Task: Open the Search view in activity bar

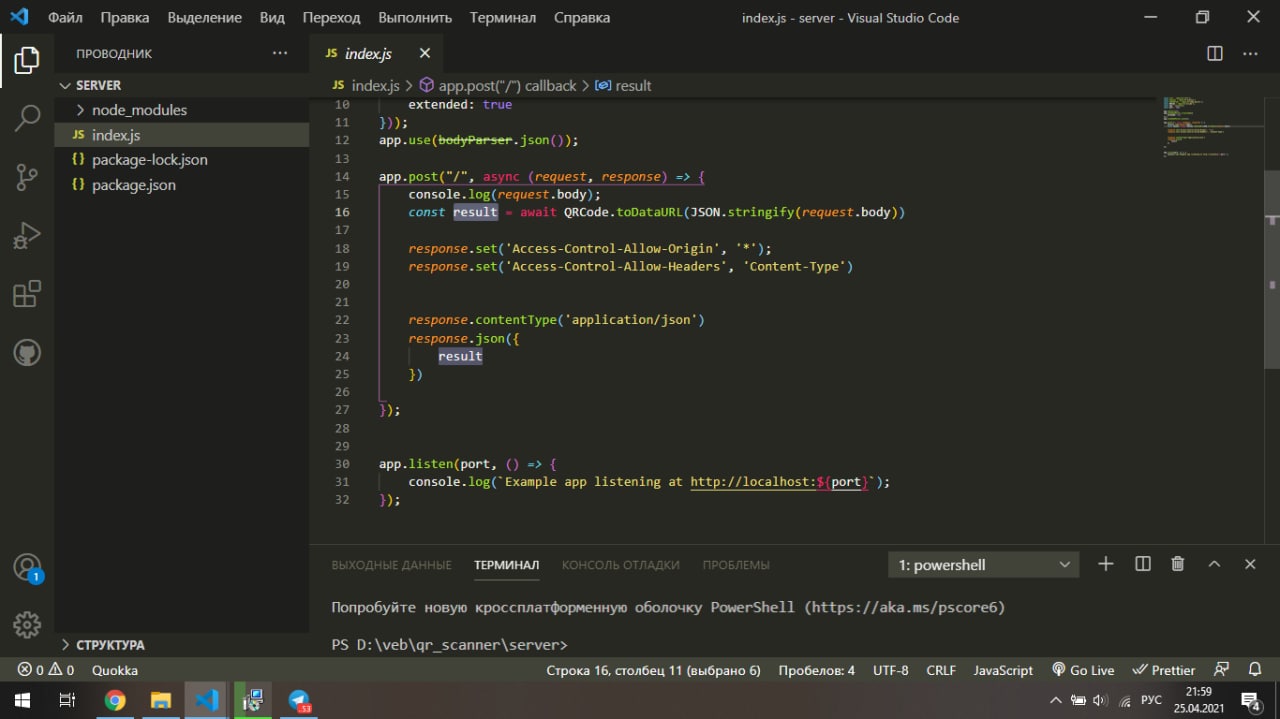Action: [27, 117]
